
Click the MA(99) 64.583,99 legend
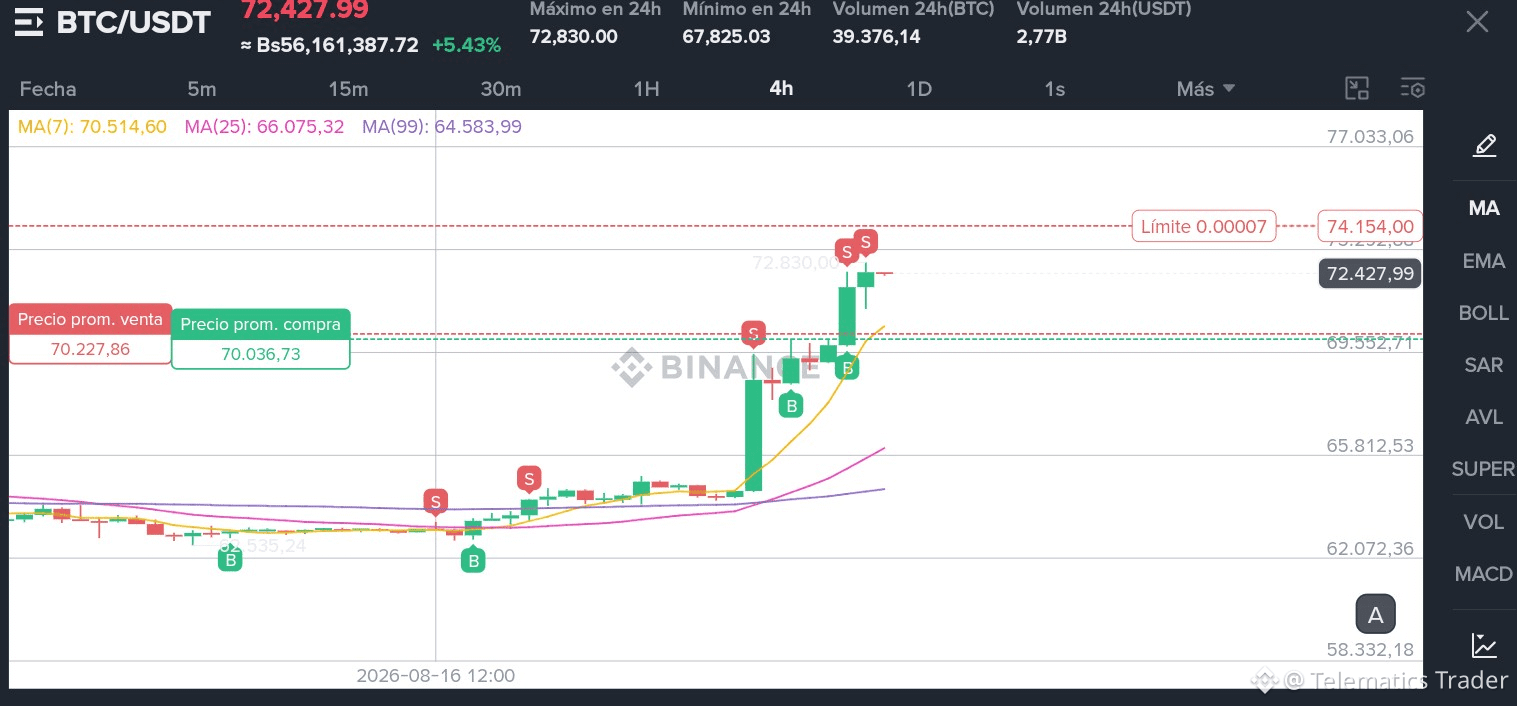442,127
